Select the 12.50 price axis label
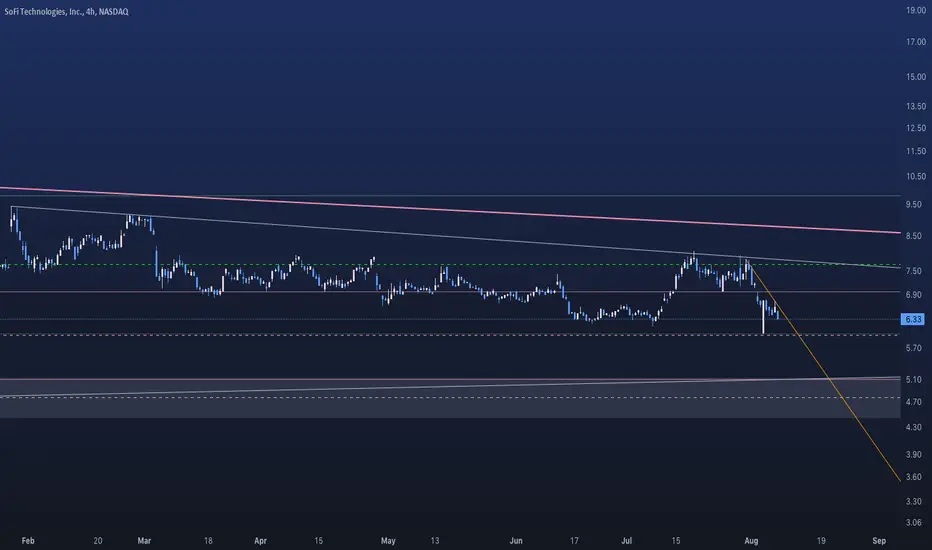This screenshot has width=932, height=550. [x=916, y=128]
